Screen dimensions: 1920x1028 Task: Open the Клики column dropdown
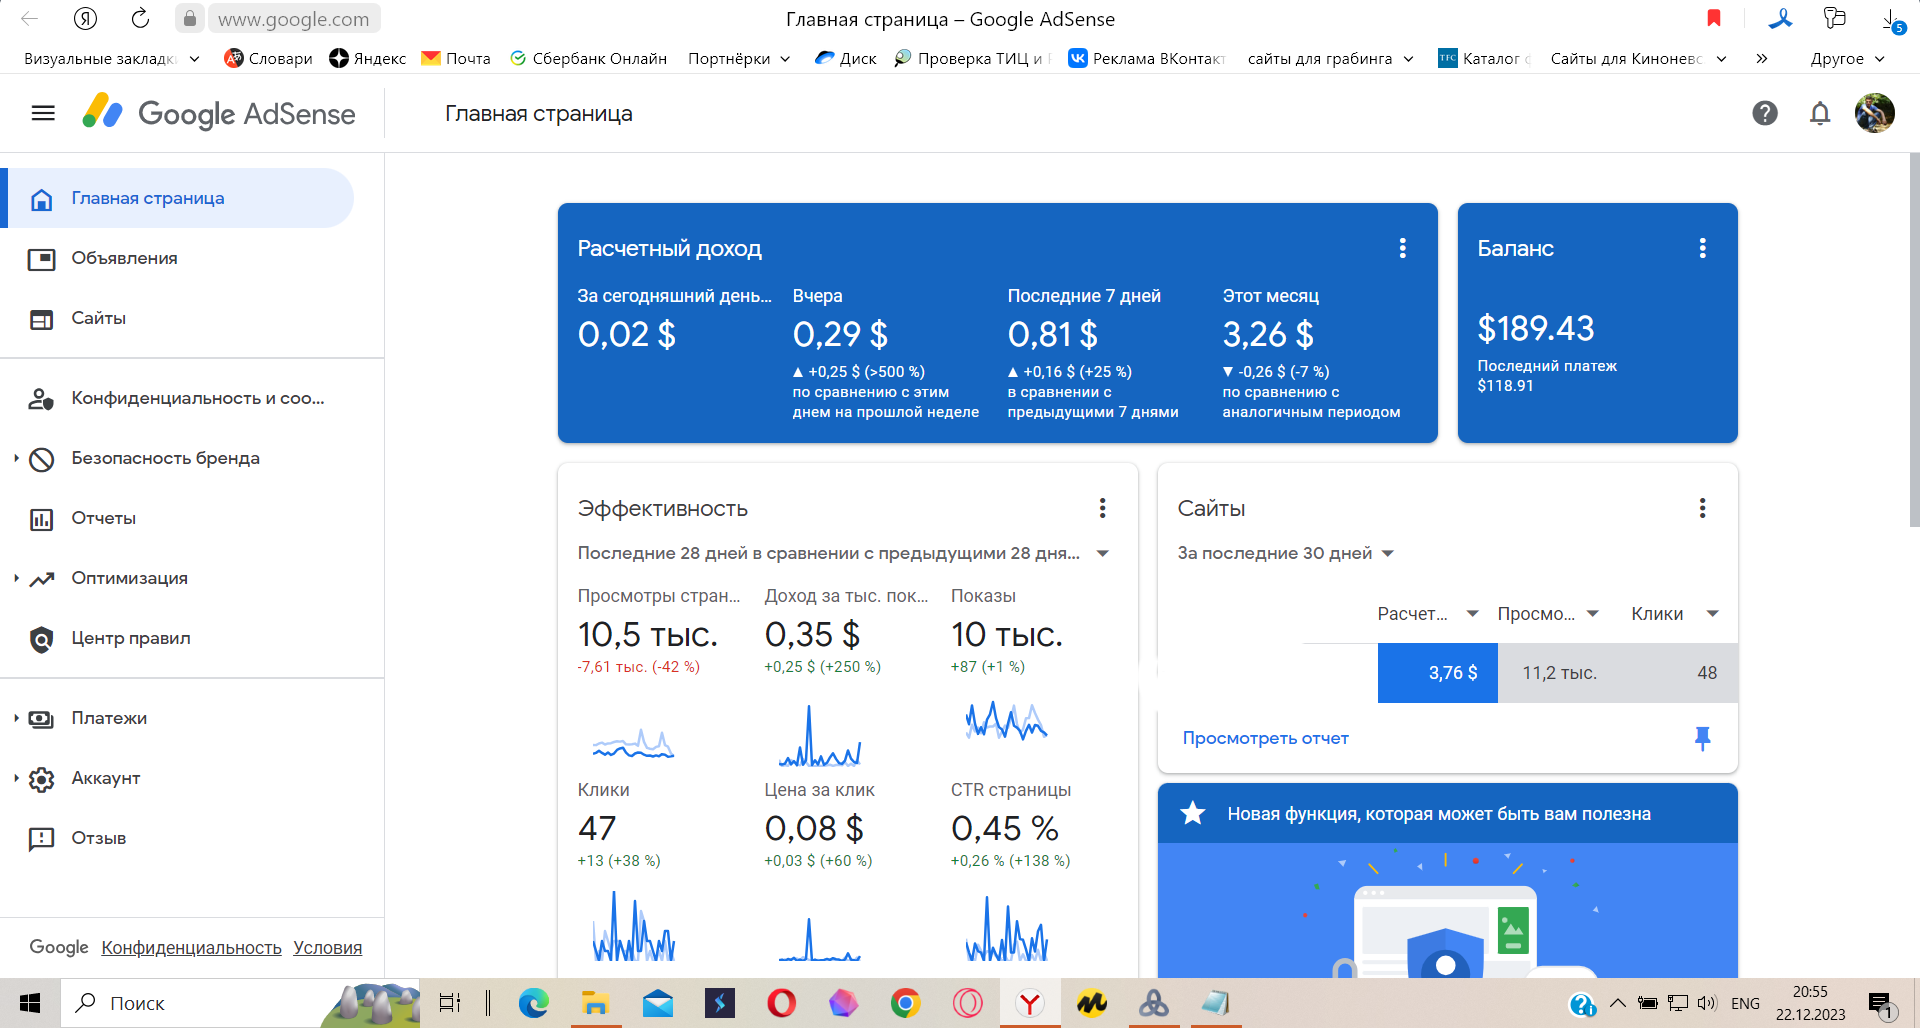tap(1712, 614)
